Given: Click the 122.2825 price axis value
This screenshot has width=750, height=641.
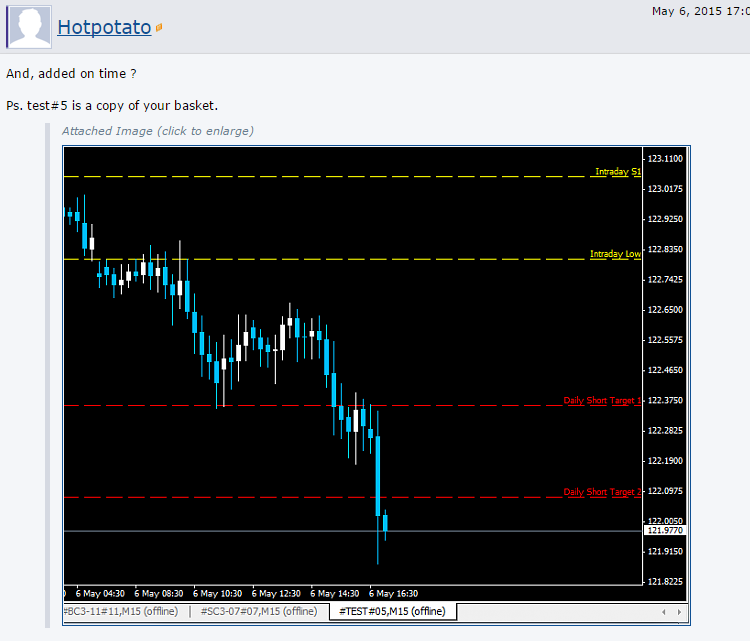Looking at the screenshot, I should tap(665, 431).
